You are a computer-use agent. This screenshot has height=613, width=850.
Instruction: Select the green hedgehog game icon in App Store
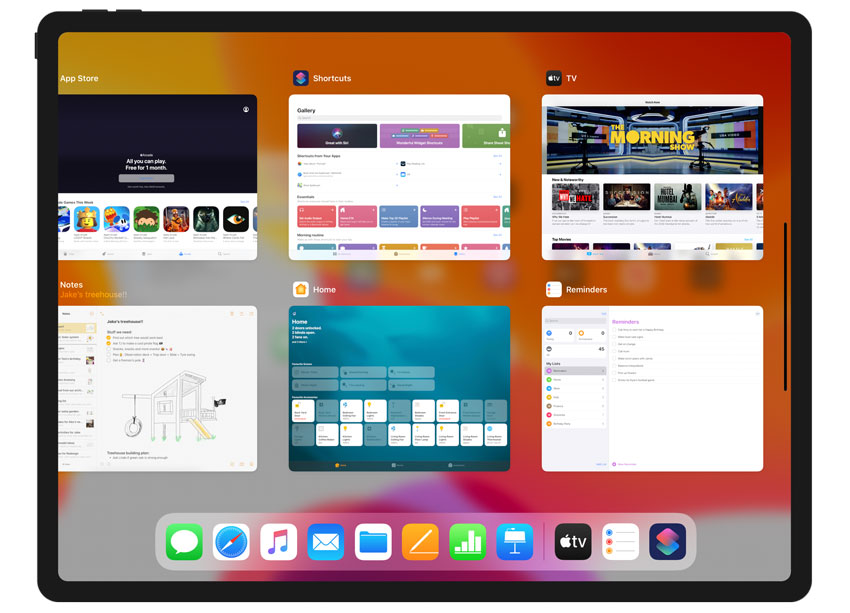click(x=146, y=219)
